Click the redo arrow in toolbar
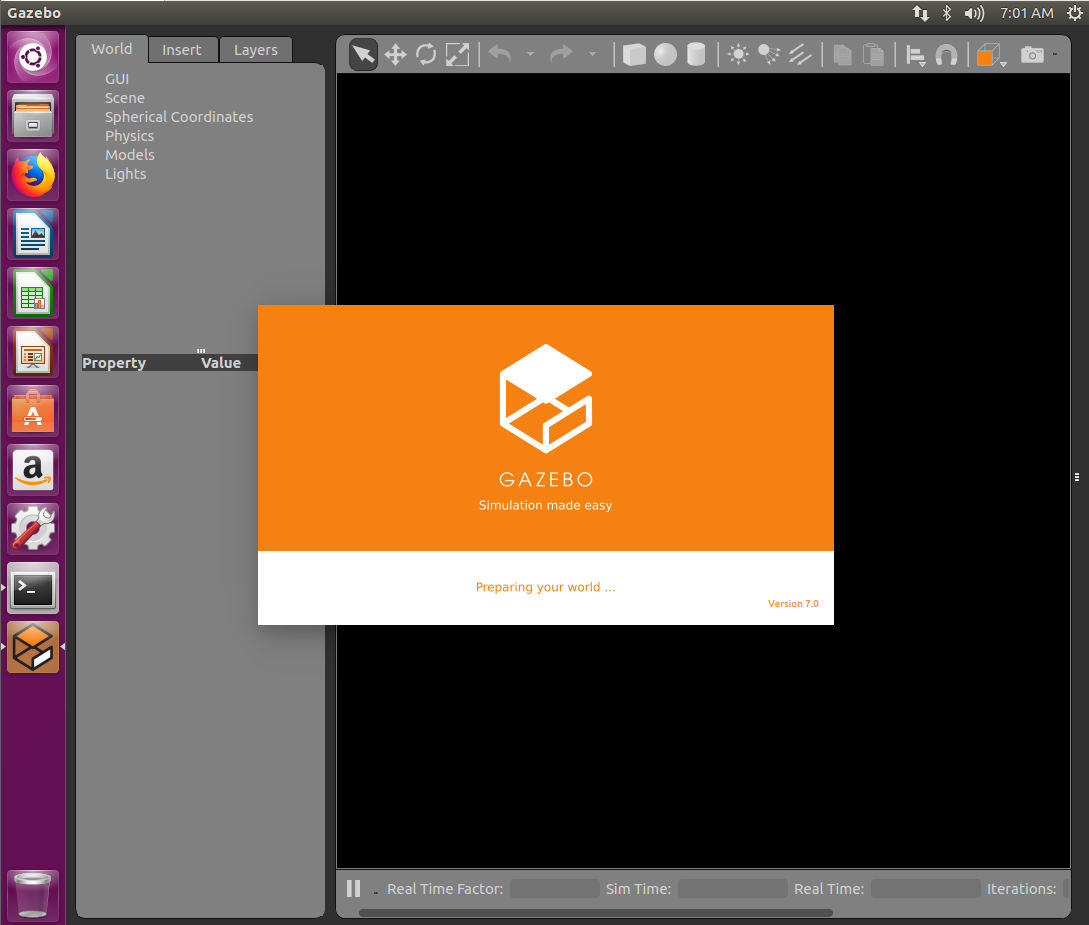Viewport: 1089px width, 925px height. [x=561, y=53]
